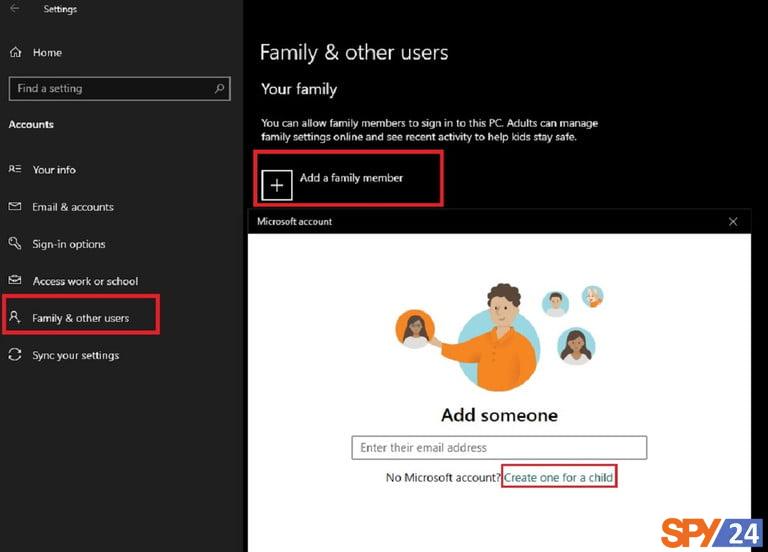Open Sign-in options
This screenshot has width=768, height=552.
[69, 244]
